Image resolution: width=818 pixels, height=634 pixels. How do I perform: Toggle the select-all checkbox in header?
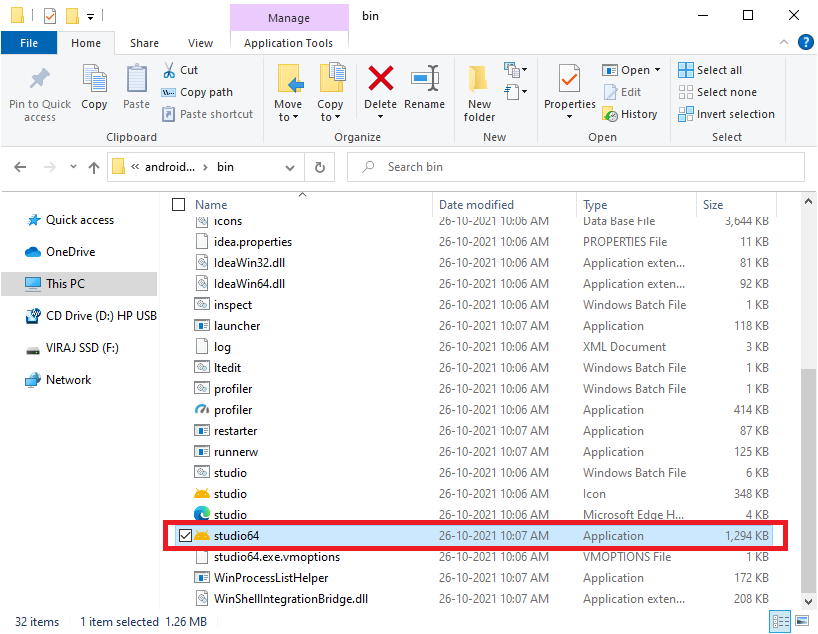click(x=178, y=205)
